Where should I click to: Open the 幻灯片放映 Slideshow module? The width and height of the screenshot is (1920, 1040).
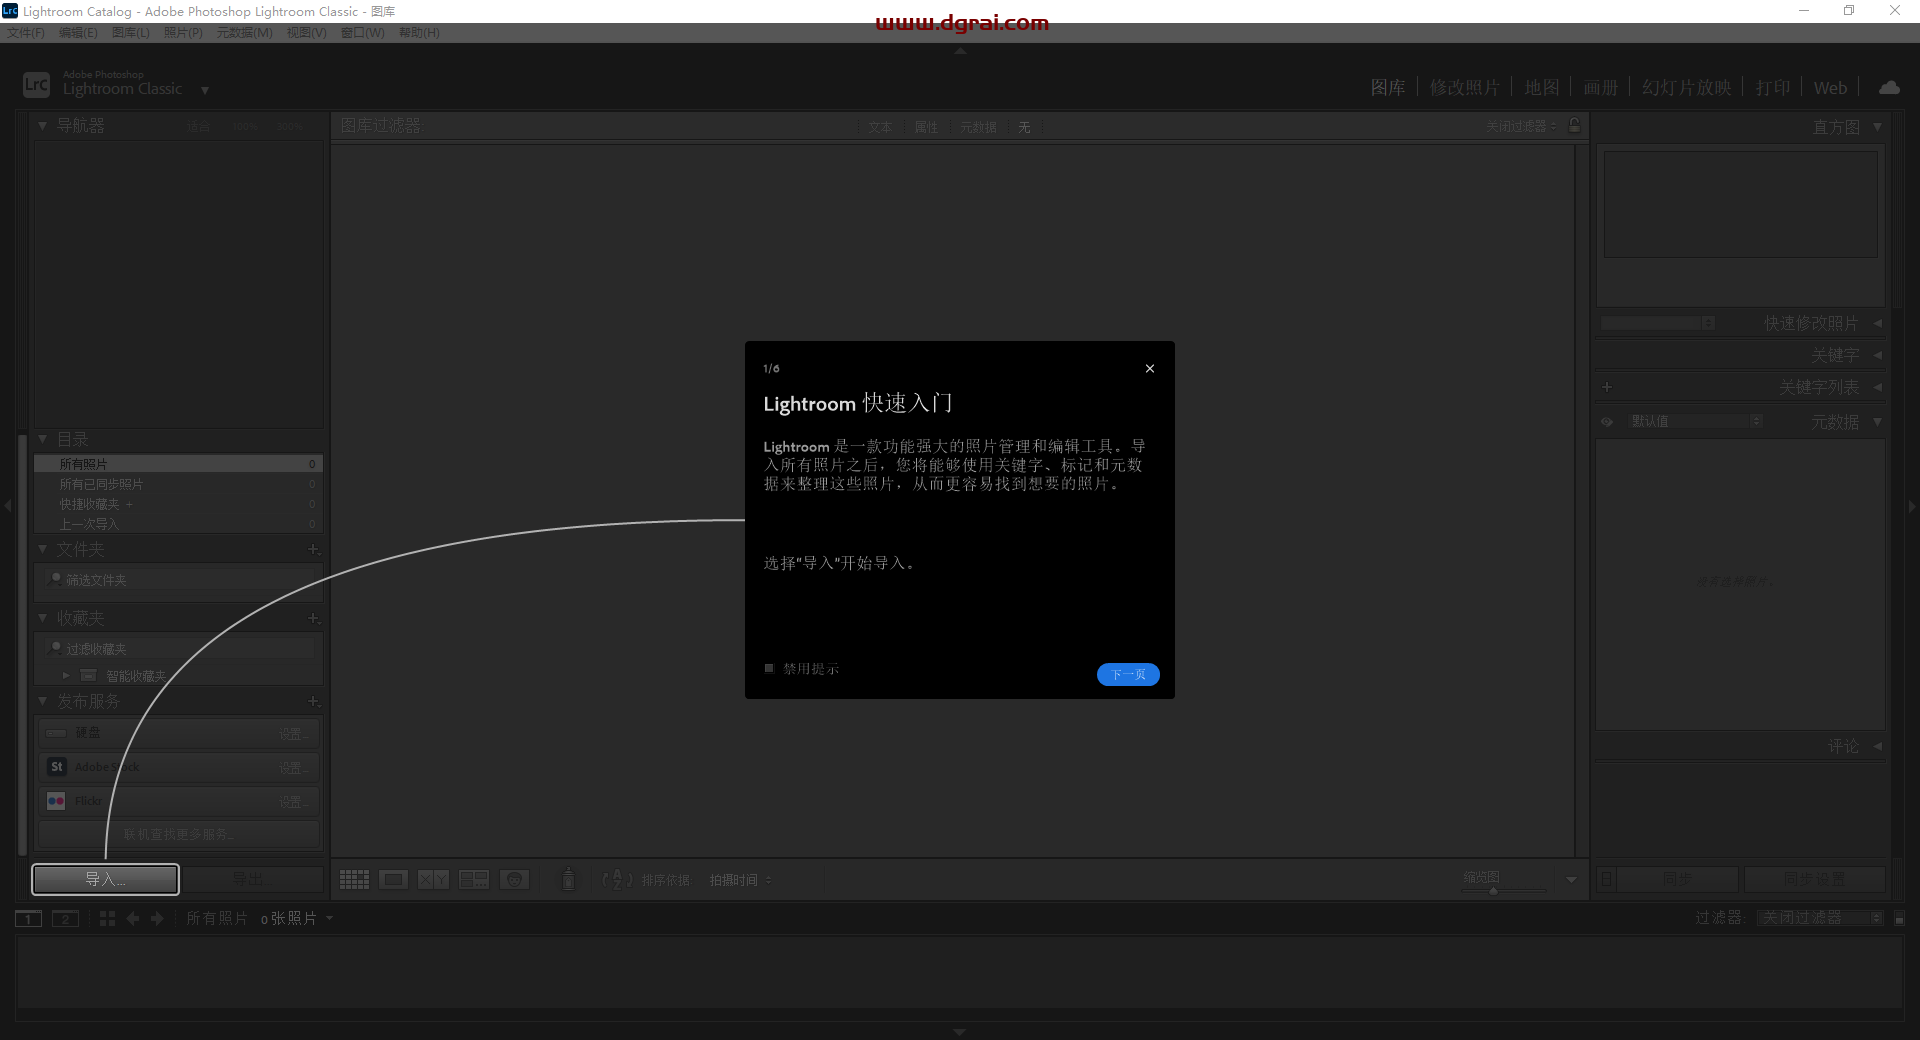point(1686,88)
